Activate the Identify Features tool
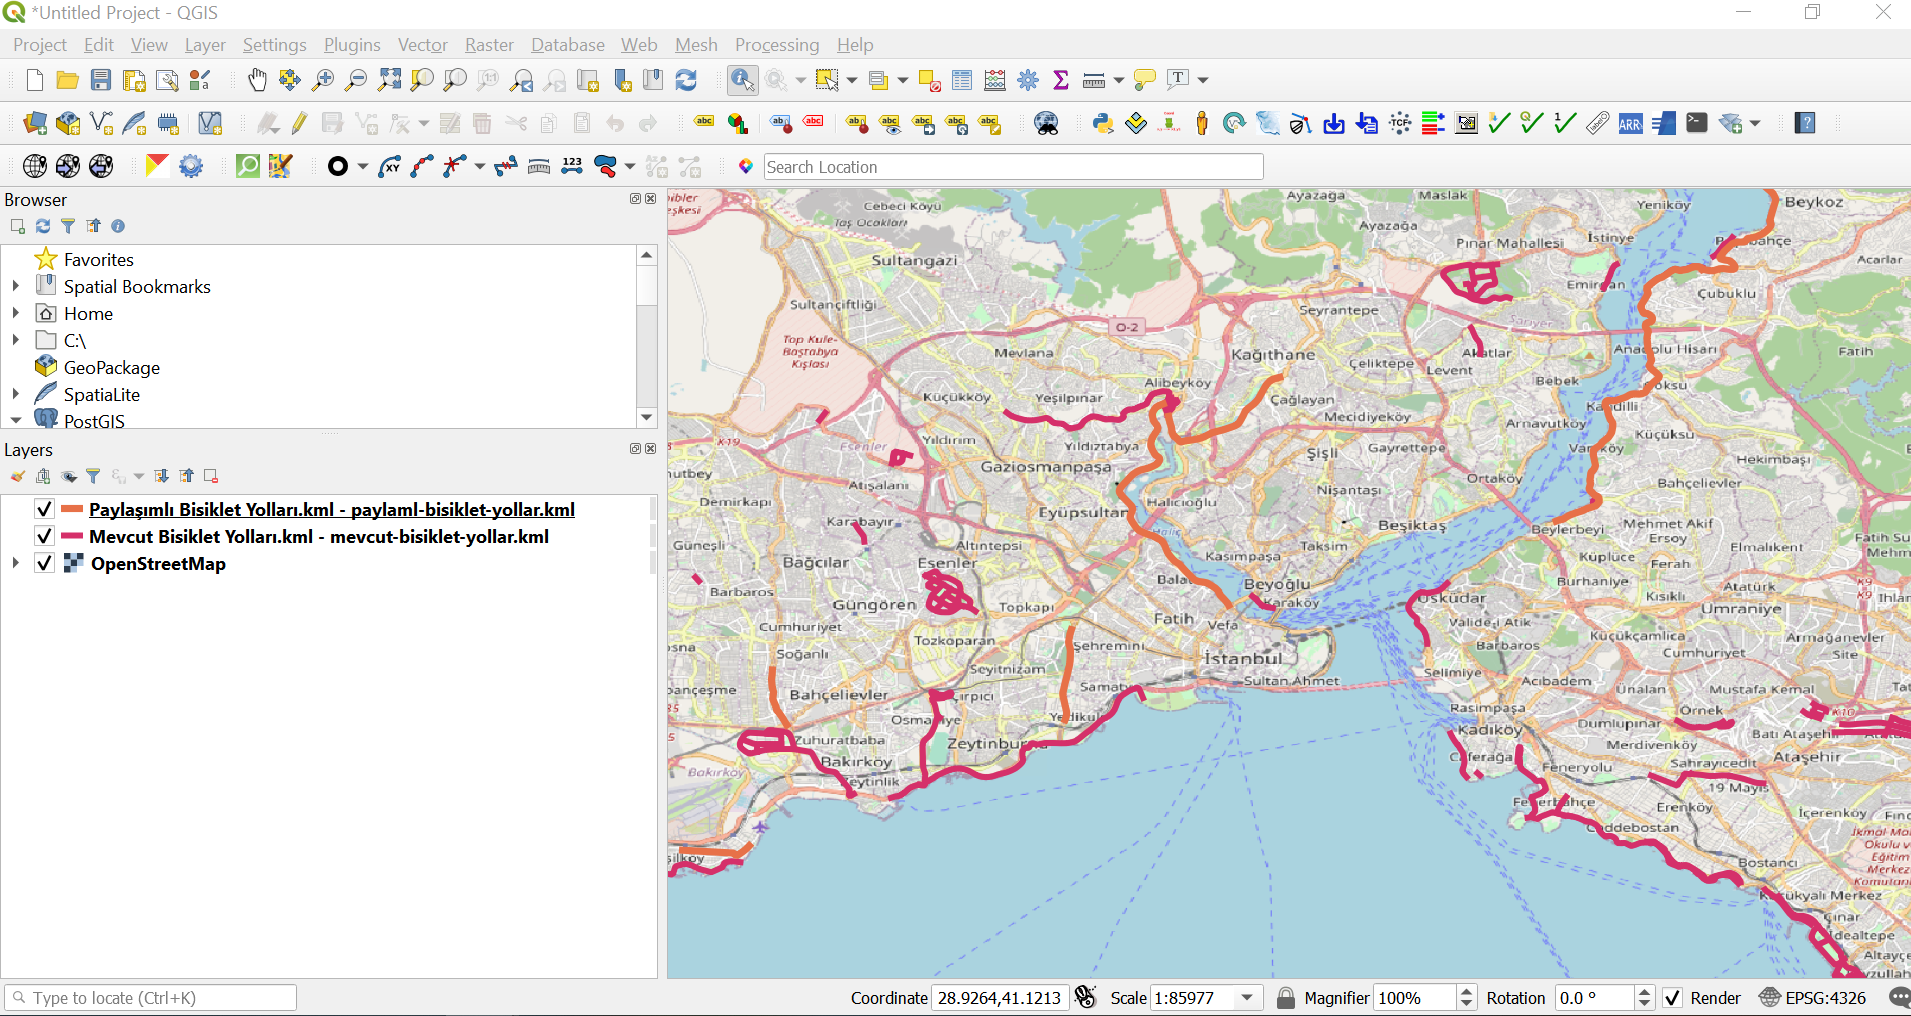Screen dimensions: 1911x1016 click(x=742, y=80)
